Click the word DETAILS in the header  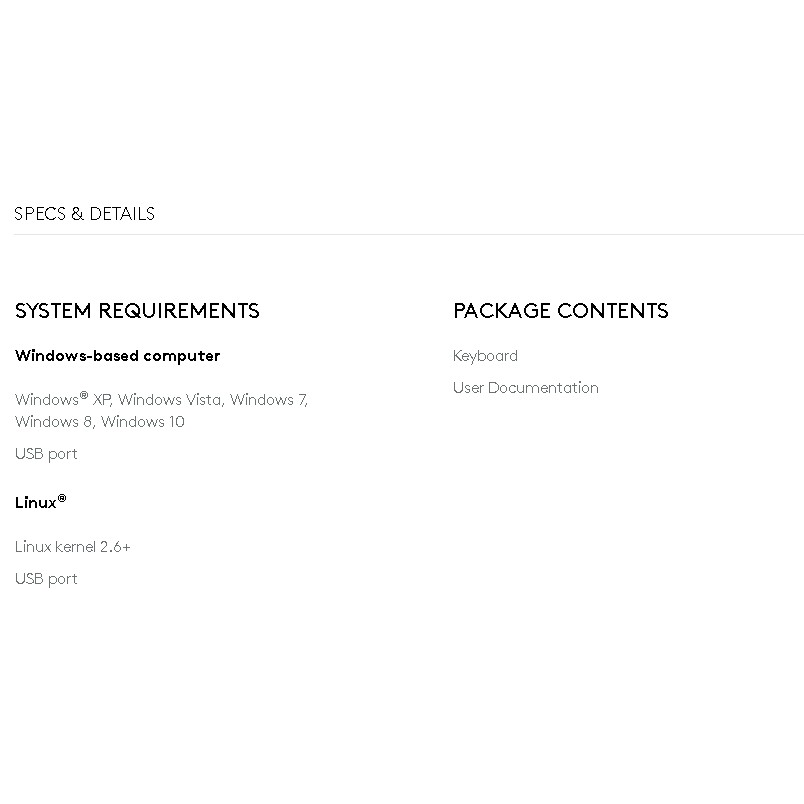tap(122, 214)
